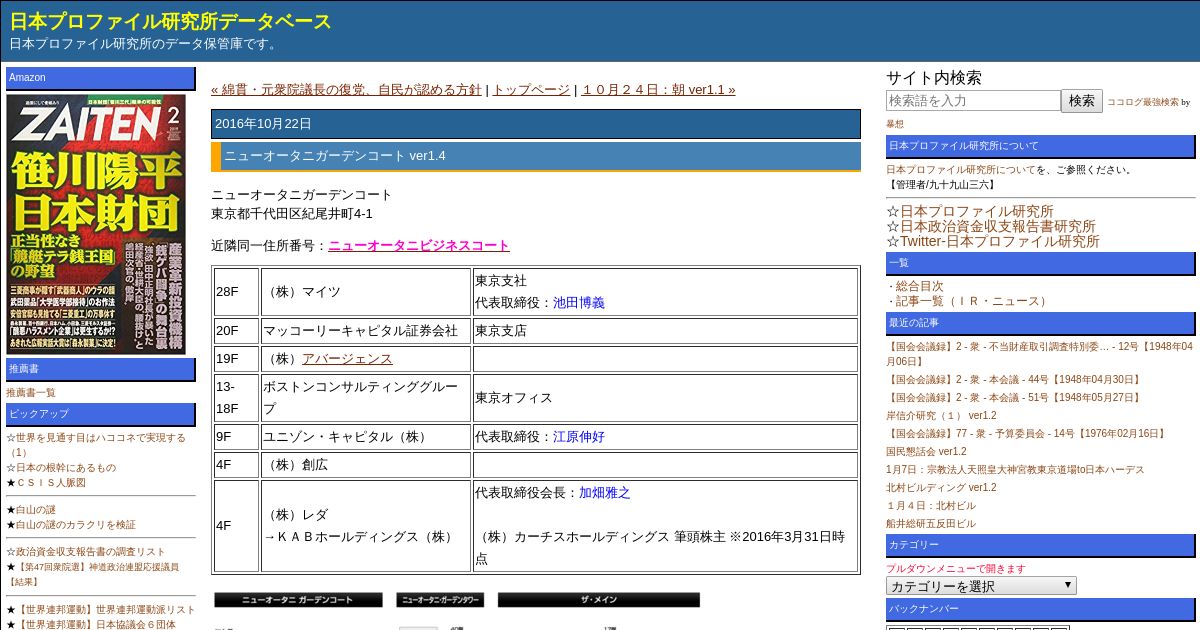1200x630 pixels.
Task: Open the 総合目次 link
Action: (x=920, y=286)
